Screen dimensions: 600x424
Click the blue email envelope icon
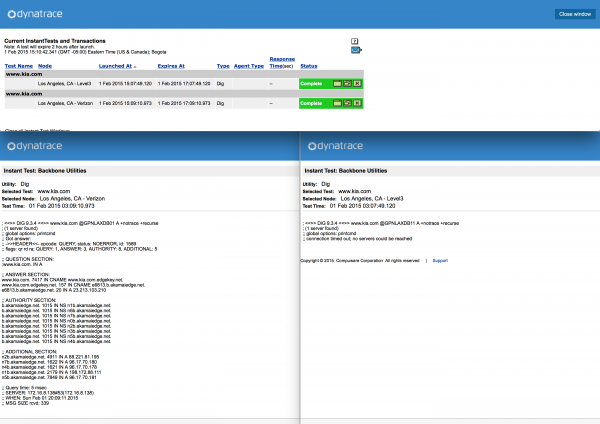pyautogui.click(x=356, y=50)
